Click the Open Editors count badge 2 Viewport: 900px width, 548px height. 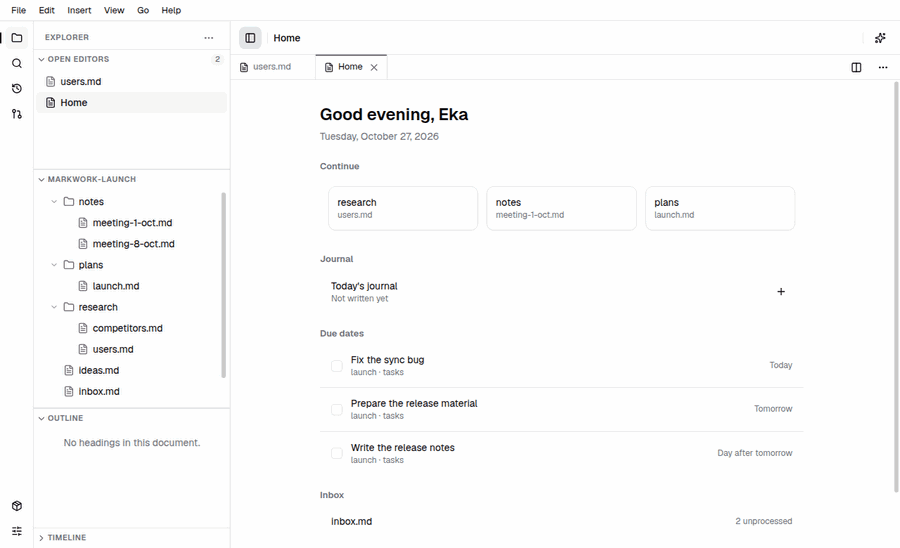217,59
